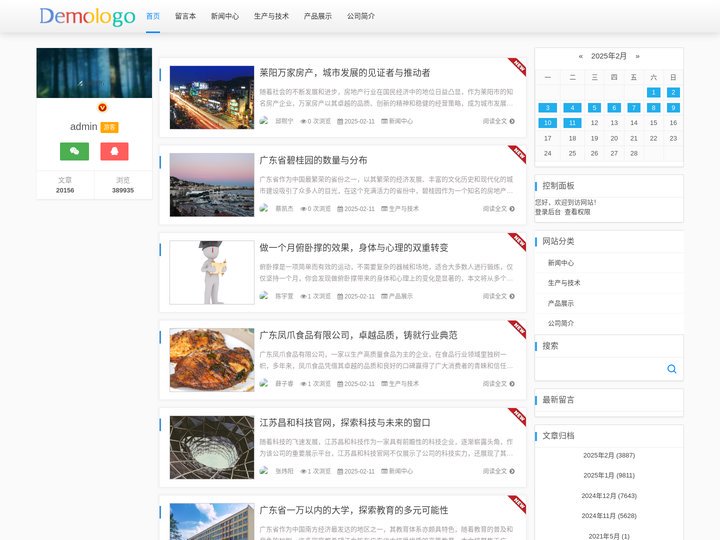
Task: Click the search magnifier icon
Action: point(671,369)
